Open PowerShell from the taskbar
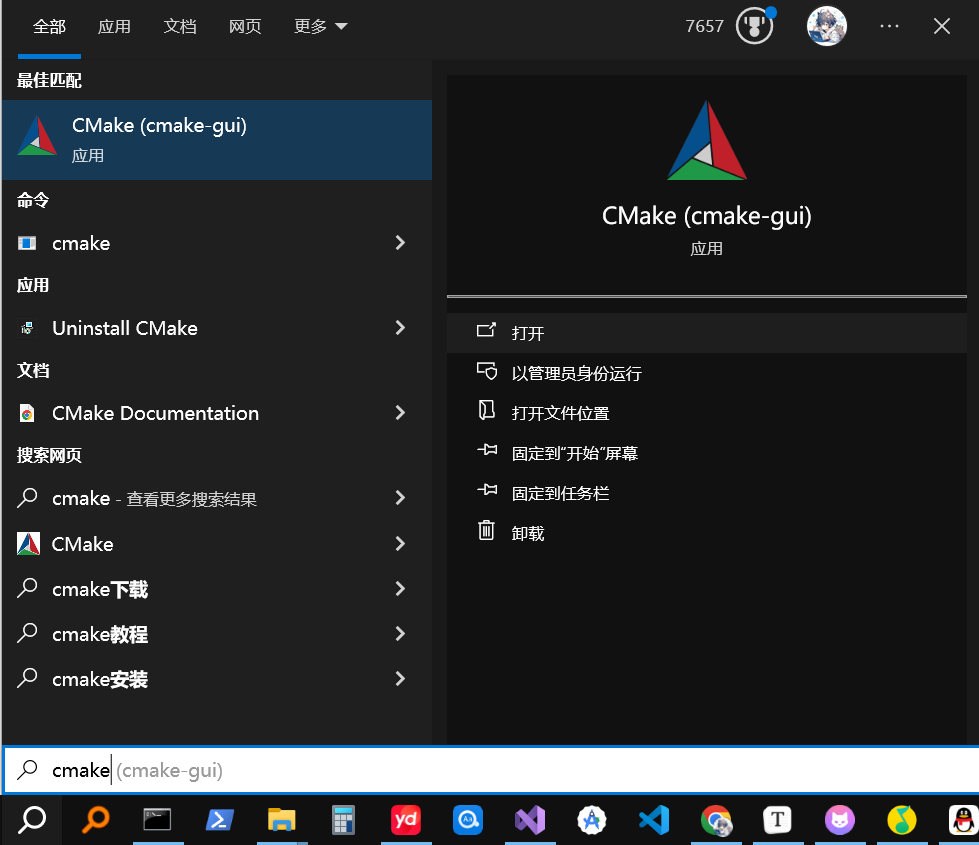Image resolution: width=979 pixels, height=845 pixels. (x=220, y=820)
